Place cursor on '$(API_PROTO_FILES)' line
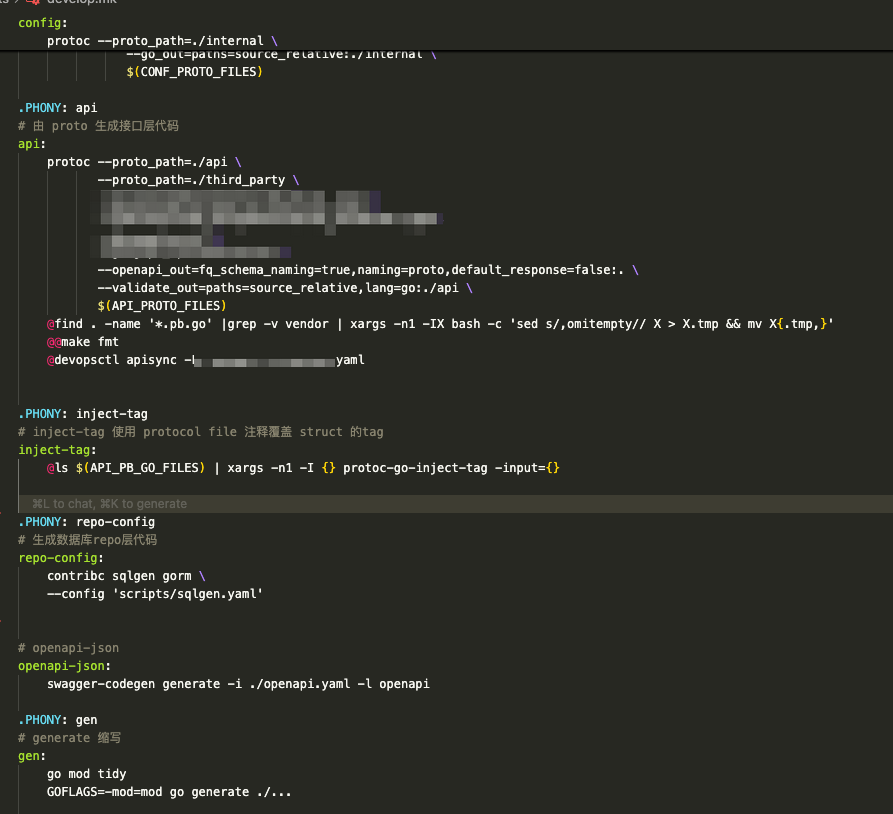The height and width of the screenshot is (814, 893). (162, 306)
